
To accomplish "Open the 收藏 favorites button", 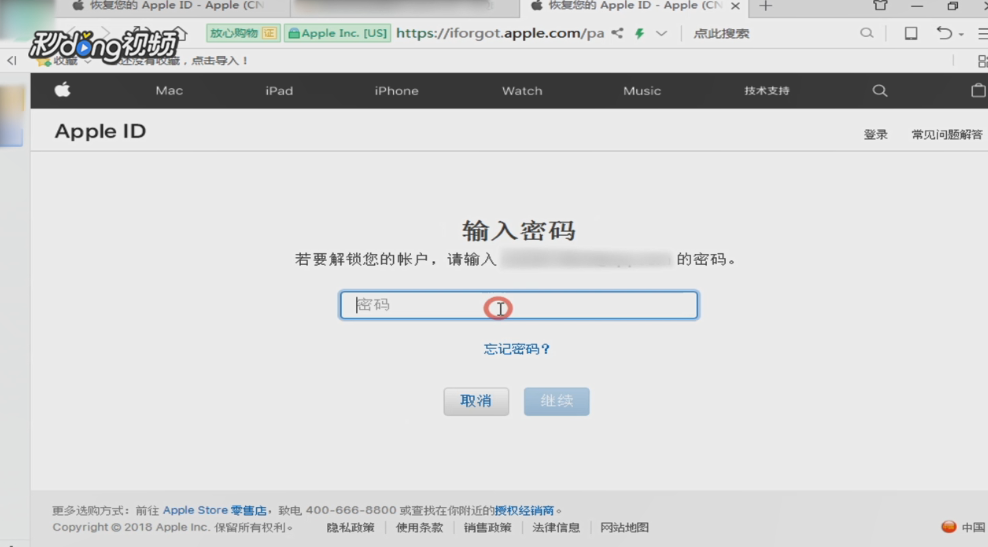I will [64, 61].
